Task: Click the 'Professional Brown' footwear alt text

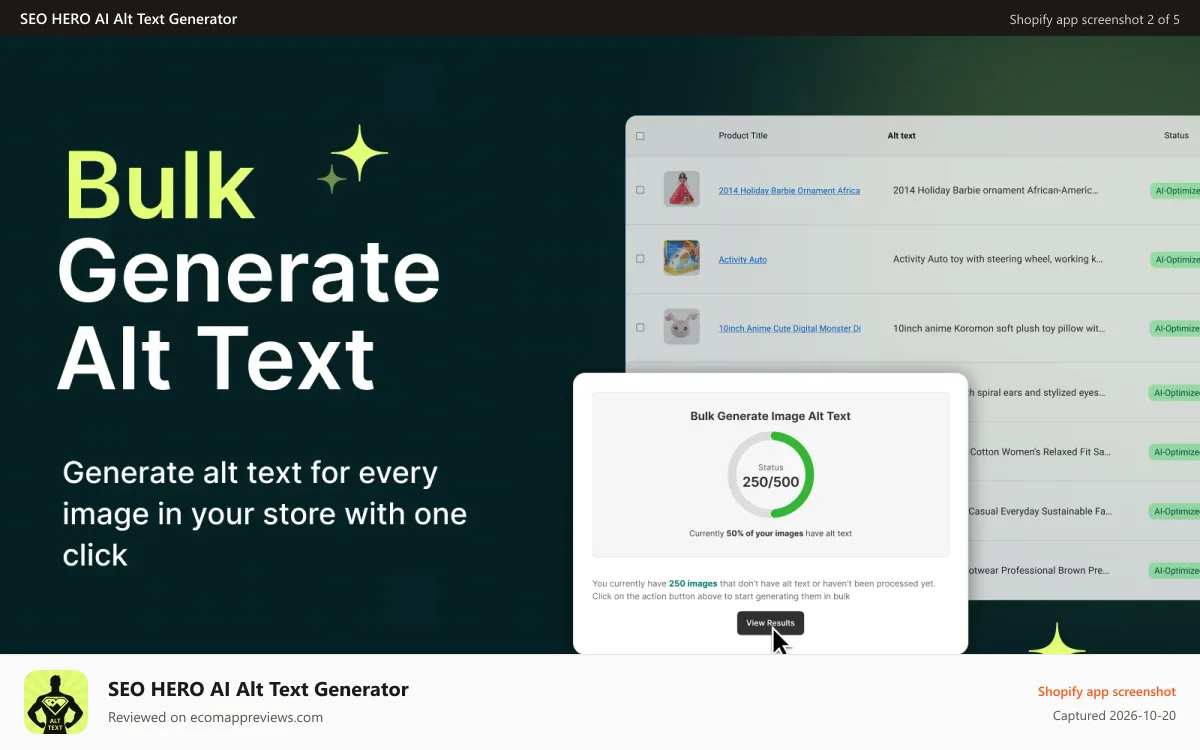Action: pyautogui.click(x=1040, y=570)
